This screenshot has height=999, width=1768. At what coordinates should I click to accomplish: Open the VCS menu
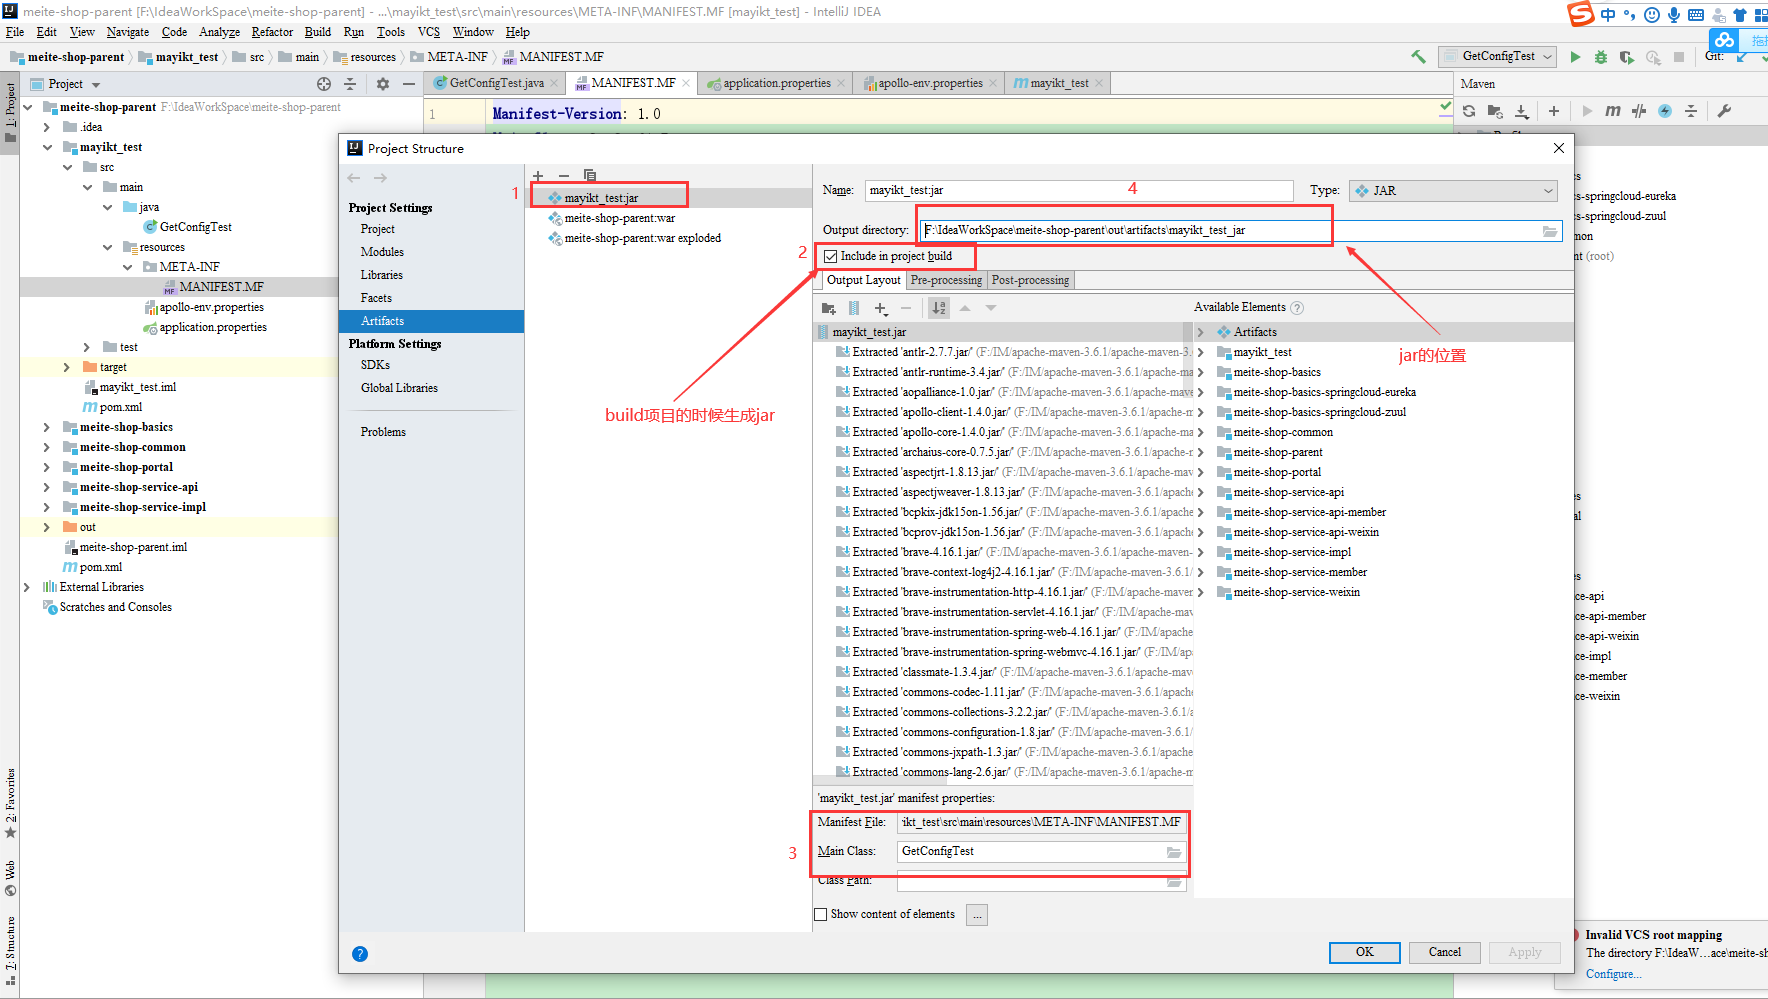click(429, 32)
